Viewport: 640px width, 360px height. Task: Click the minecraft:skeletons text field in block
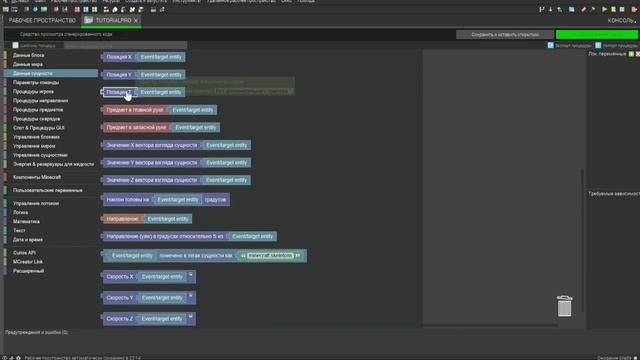271,256
